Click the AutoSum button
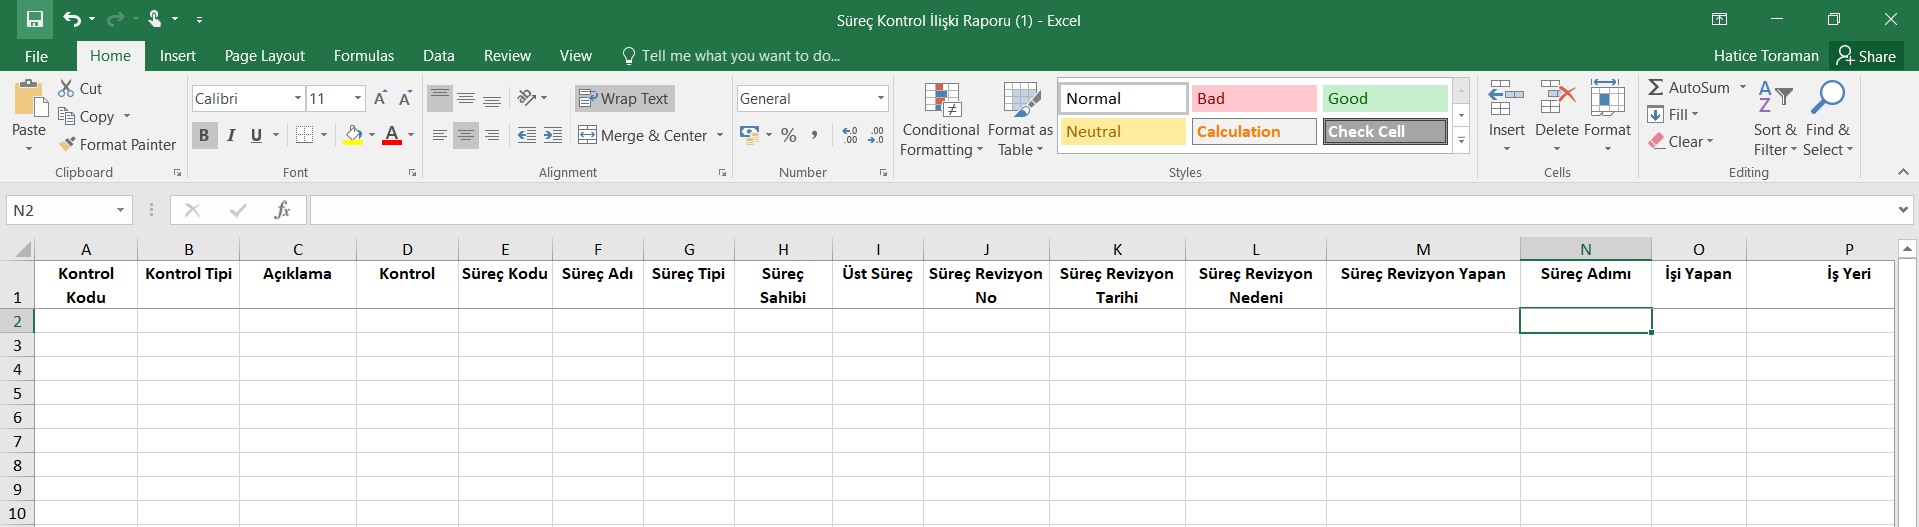This screenshot has height=527, width=1919. pos(1688,88)
